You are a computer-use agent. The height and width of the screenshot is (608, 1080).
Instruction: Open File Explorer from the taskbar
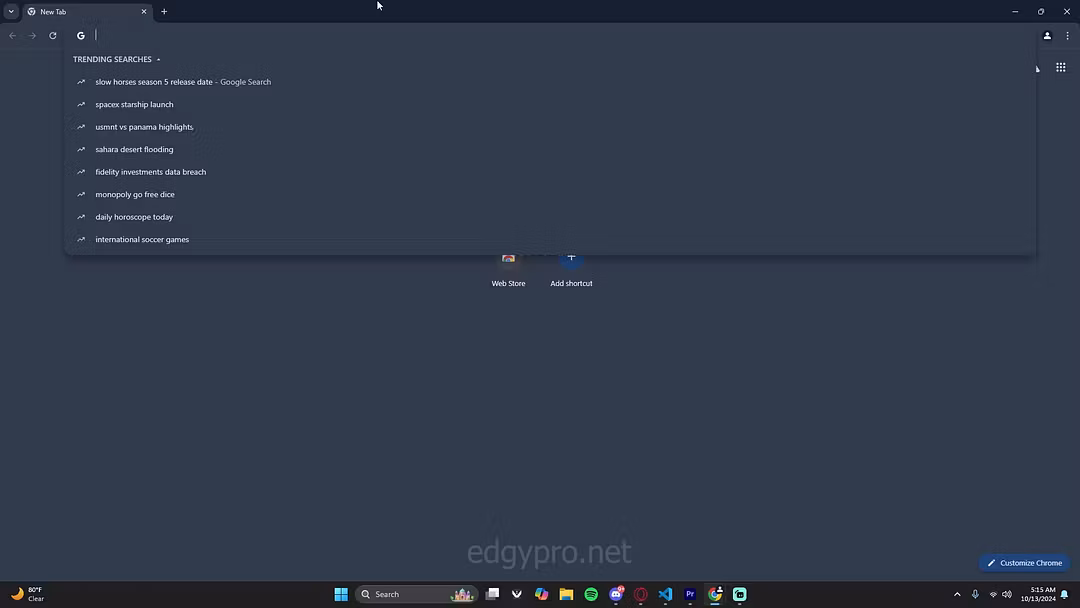566,594
